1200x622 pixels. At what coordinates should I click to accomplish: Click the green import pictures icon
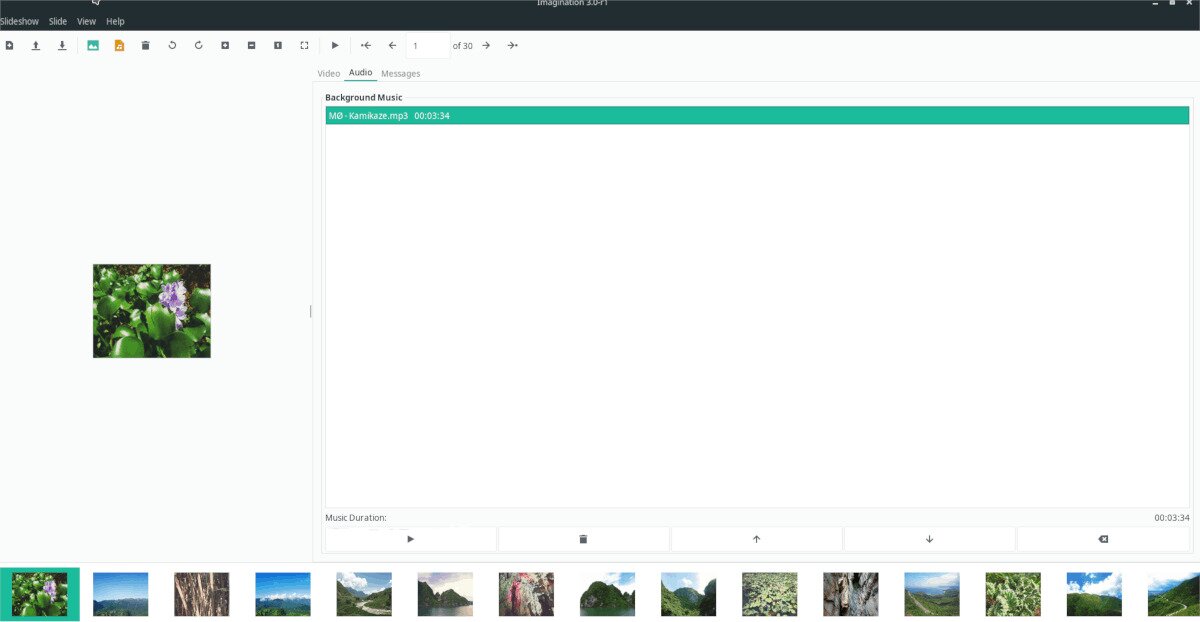[93, 45]
